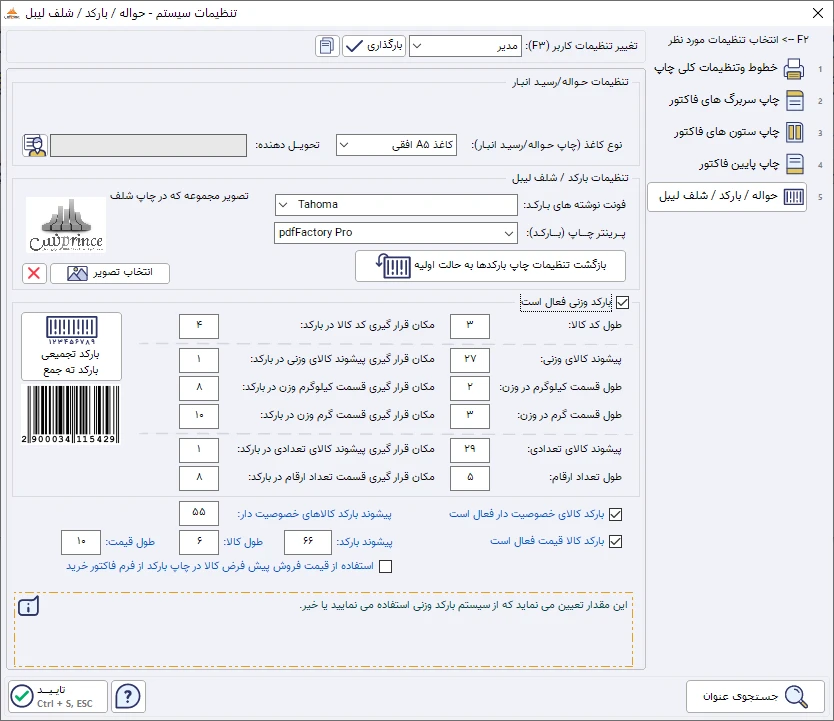
Task: Click the copy settings icon next to بارگذاری
Action: point(327,46)
